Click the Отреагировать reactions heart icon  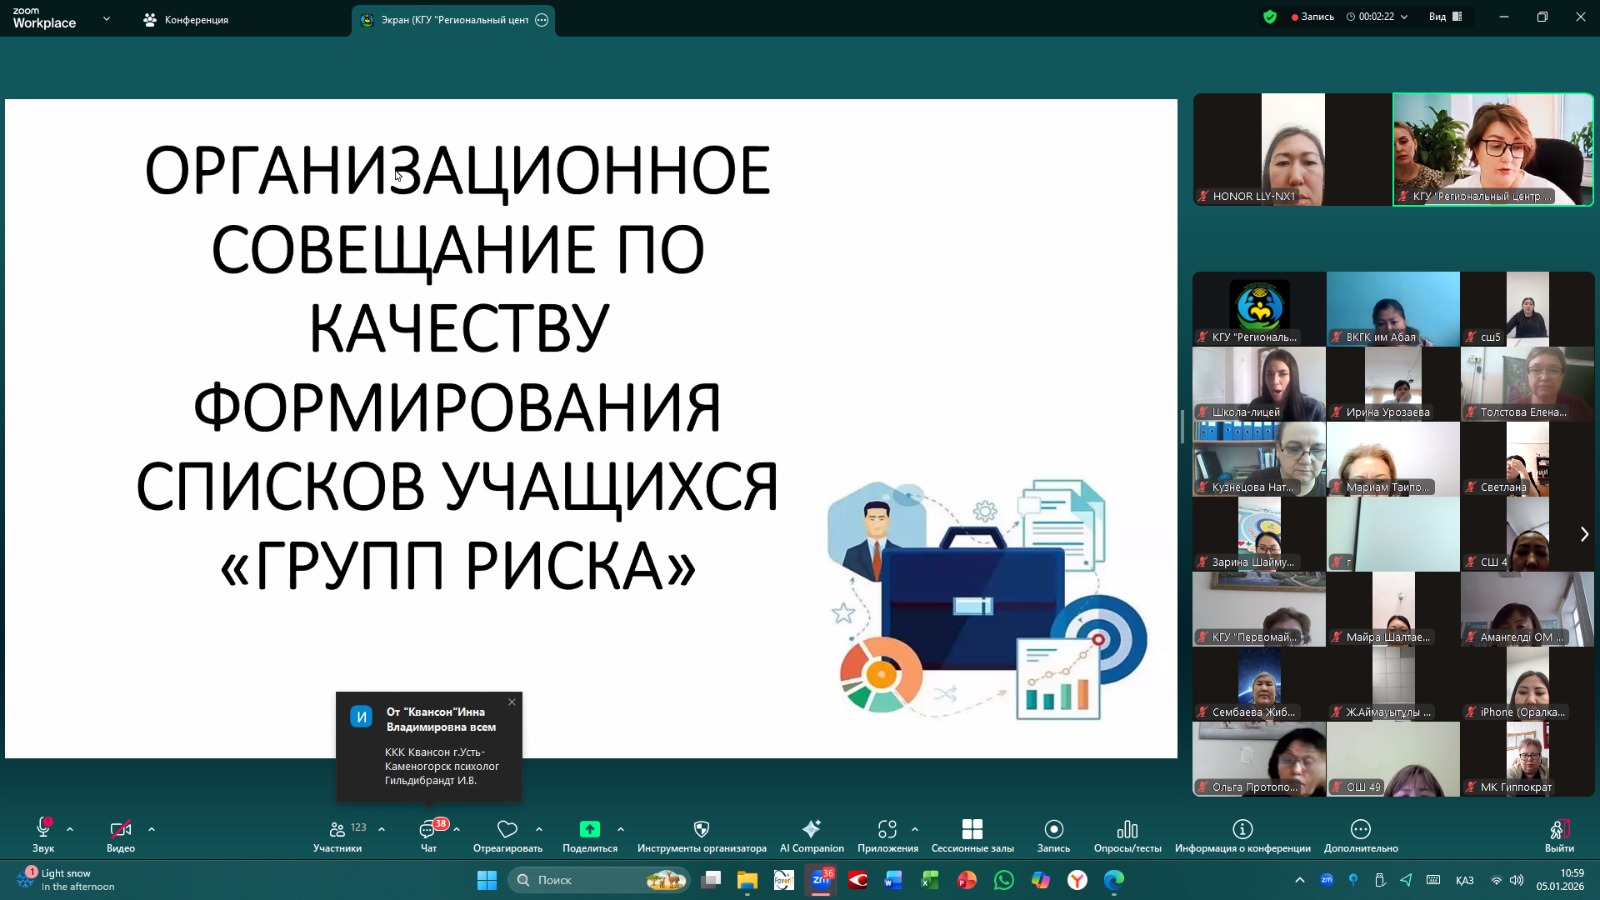point(507,835)
